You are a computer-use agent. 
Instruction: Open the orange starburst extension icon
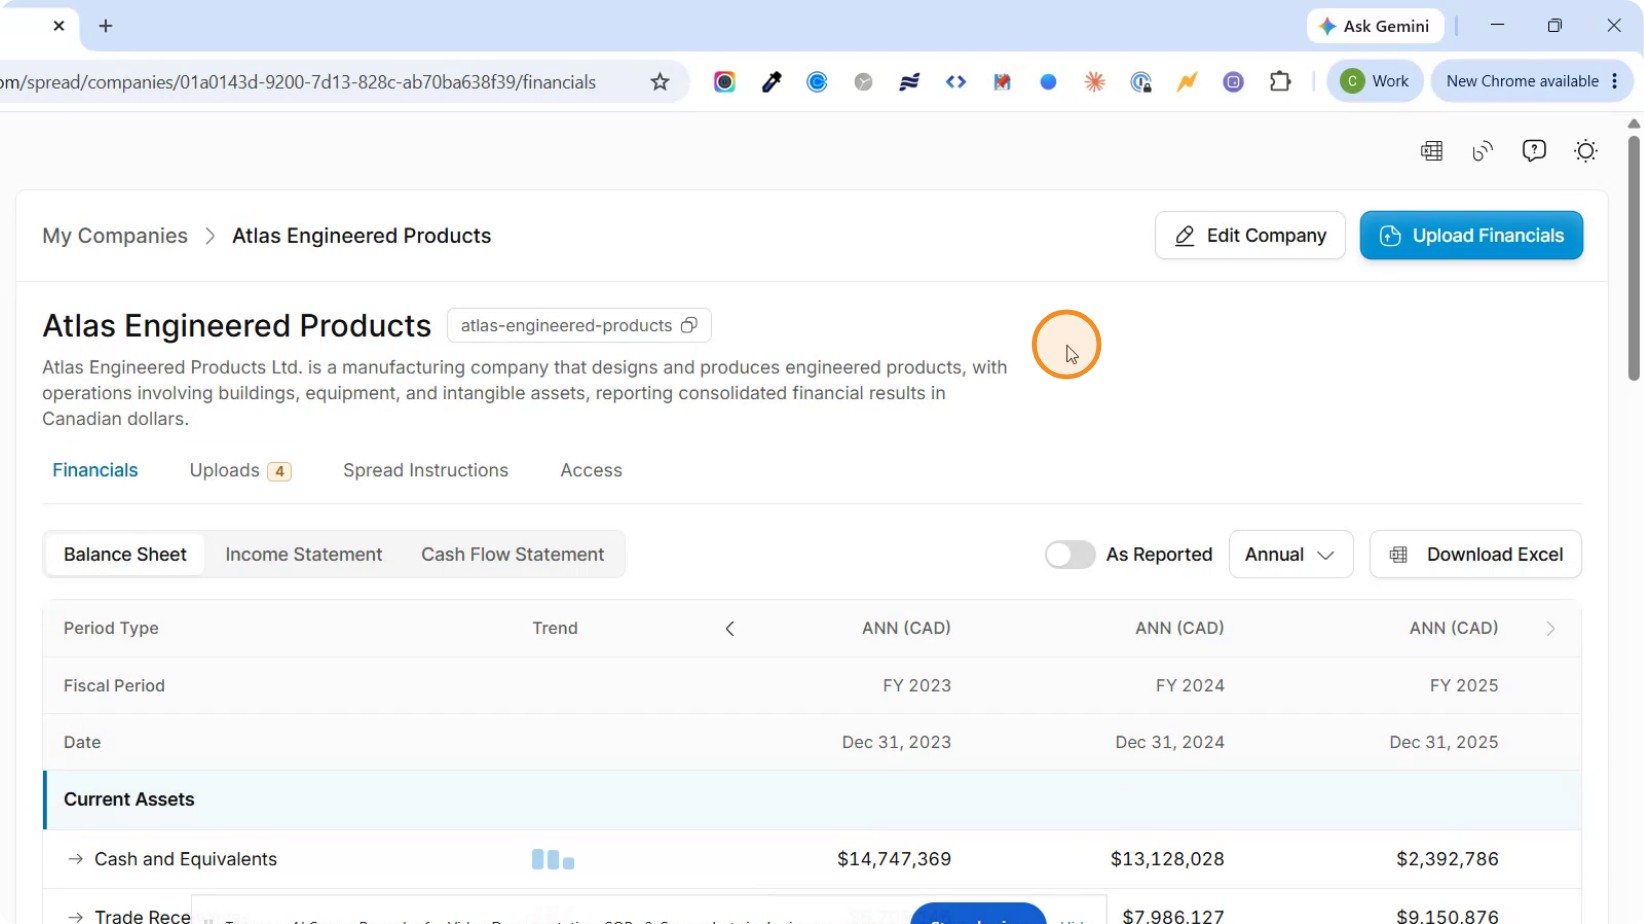click(x=1095, y=82)
